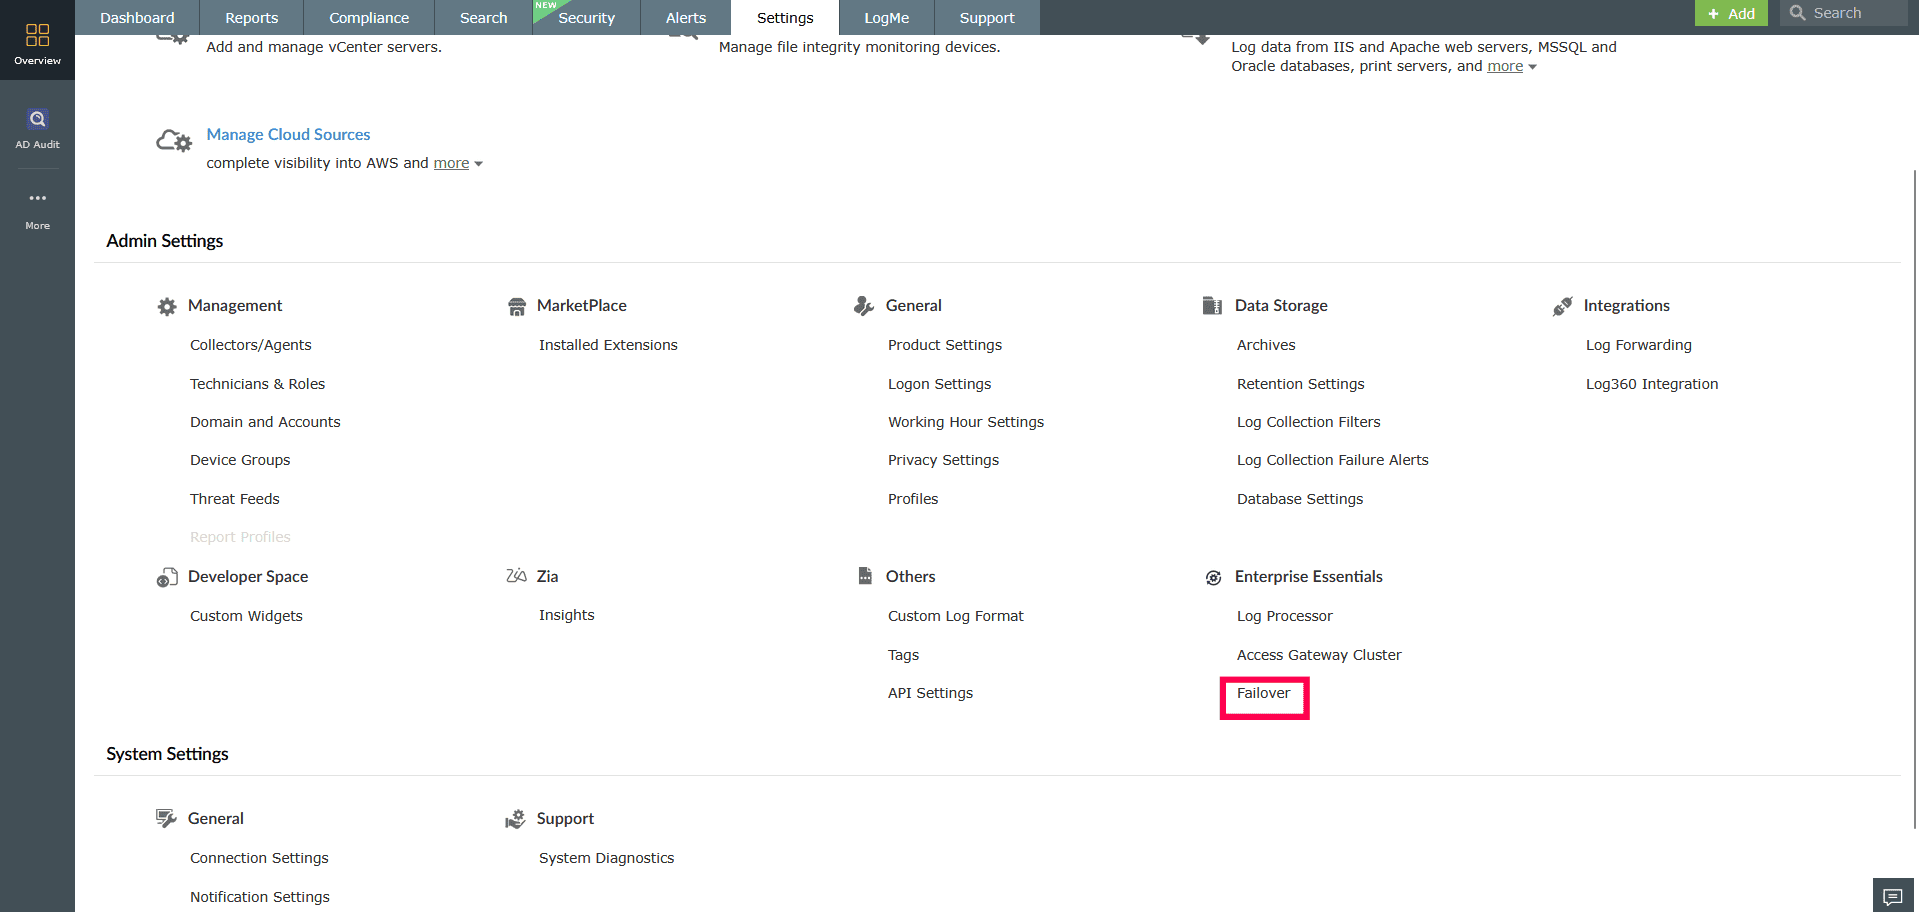Open Tags under Others

[x=903, y=655]
